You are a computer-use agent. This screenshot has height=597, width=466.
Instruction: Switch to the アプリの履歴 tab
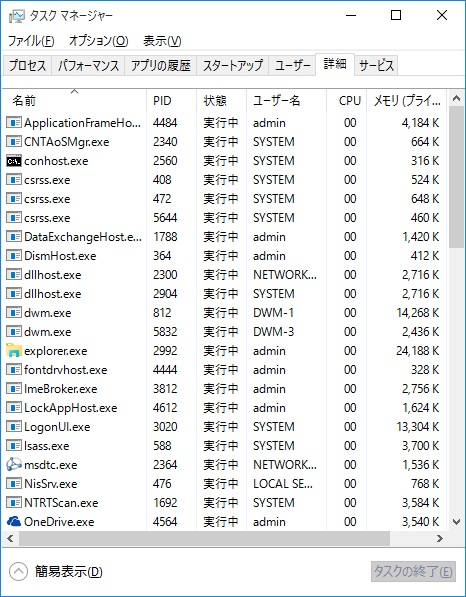coord(161,66)
